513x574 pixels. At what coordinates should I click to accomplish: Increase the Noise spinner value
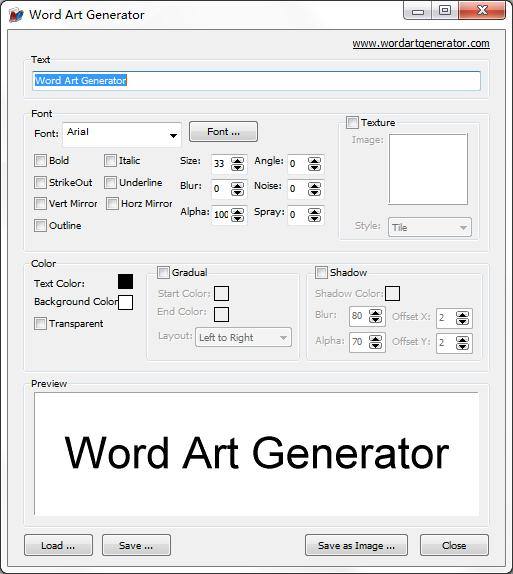point(314,186)
